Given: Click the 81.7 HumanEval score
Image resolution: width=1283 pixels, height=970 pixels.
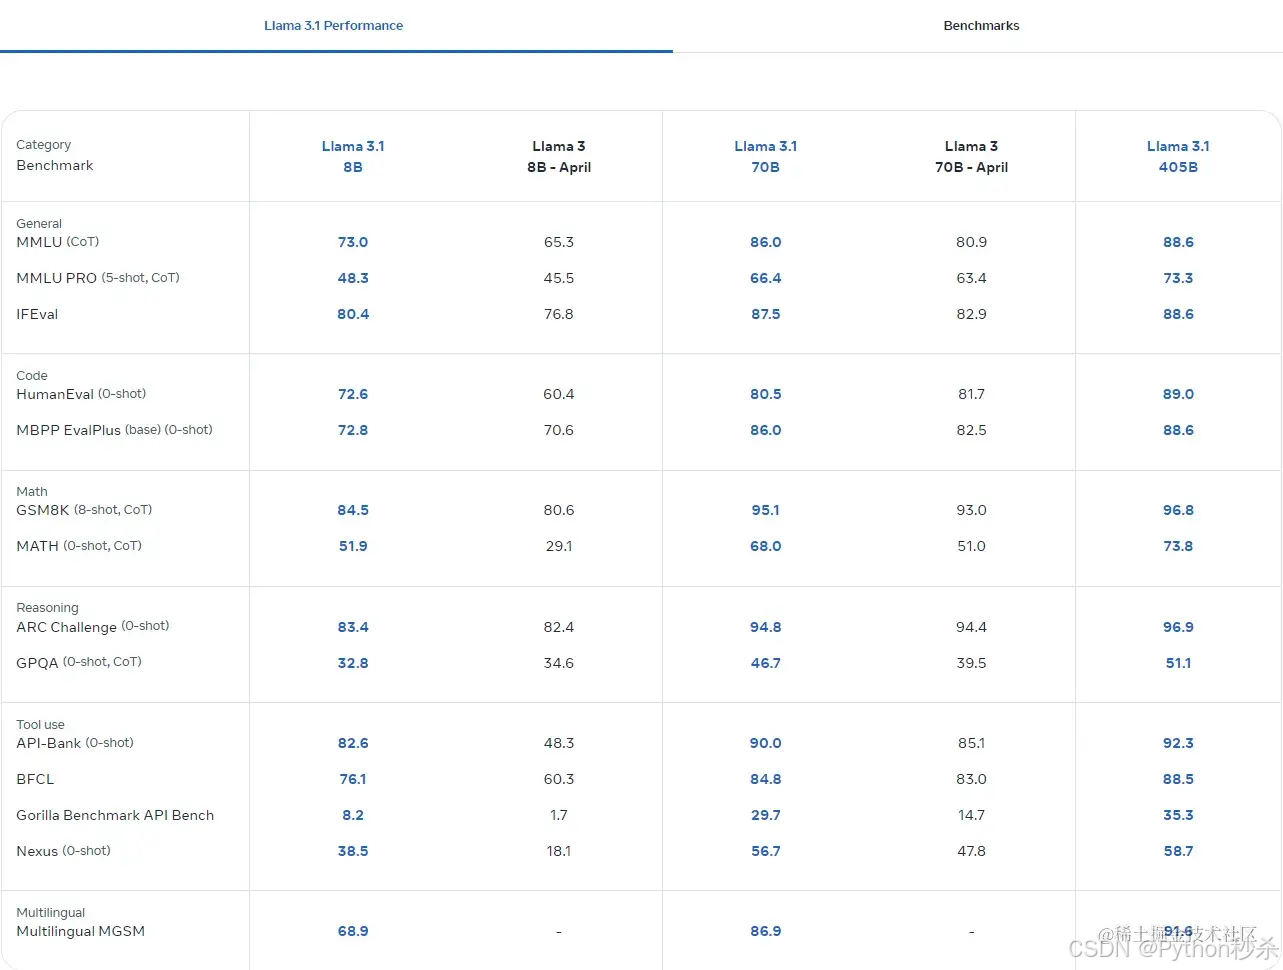Looking at the screenshot, I should click(972, 394).
